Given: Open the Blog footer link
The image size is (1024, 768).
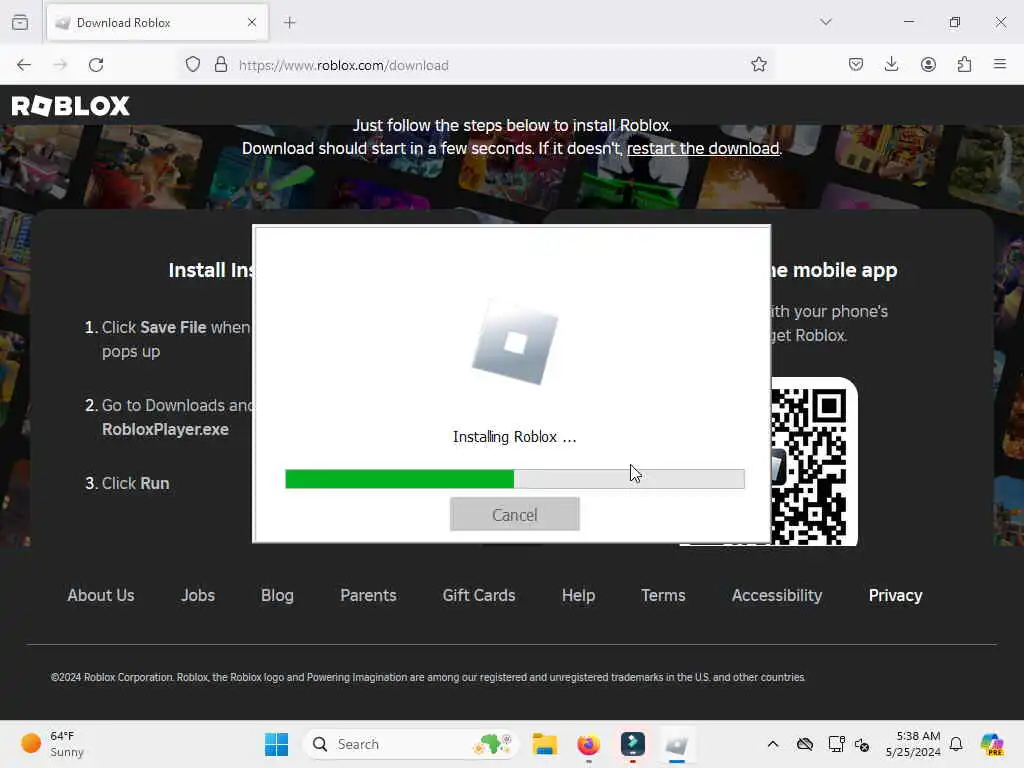Looking at the screenshot, I should [277, 596].
